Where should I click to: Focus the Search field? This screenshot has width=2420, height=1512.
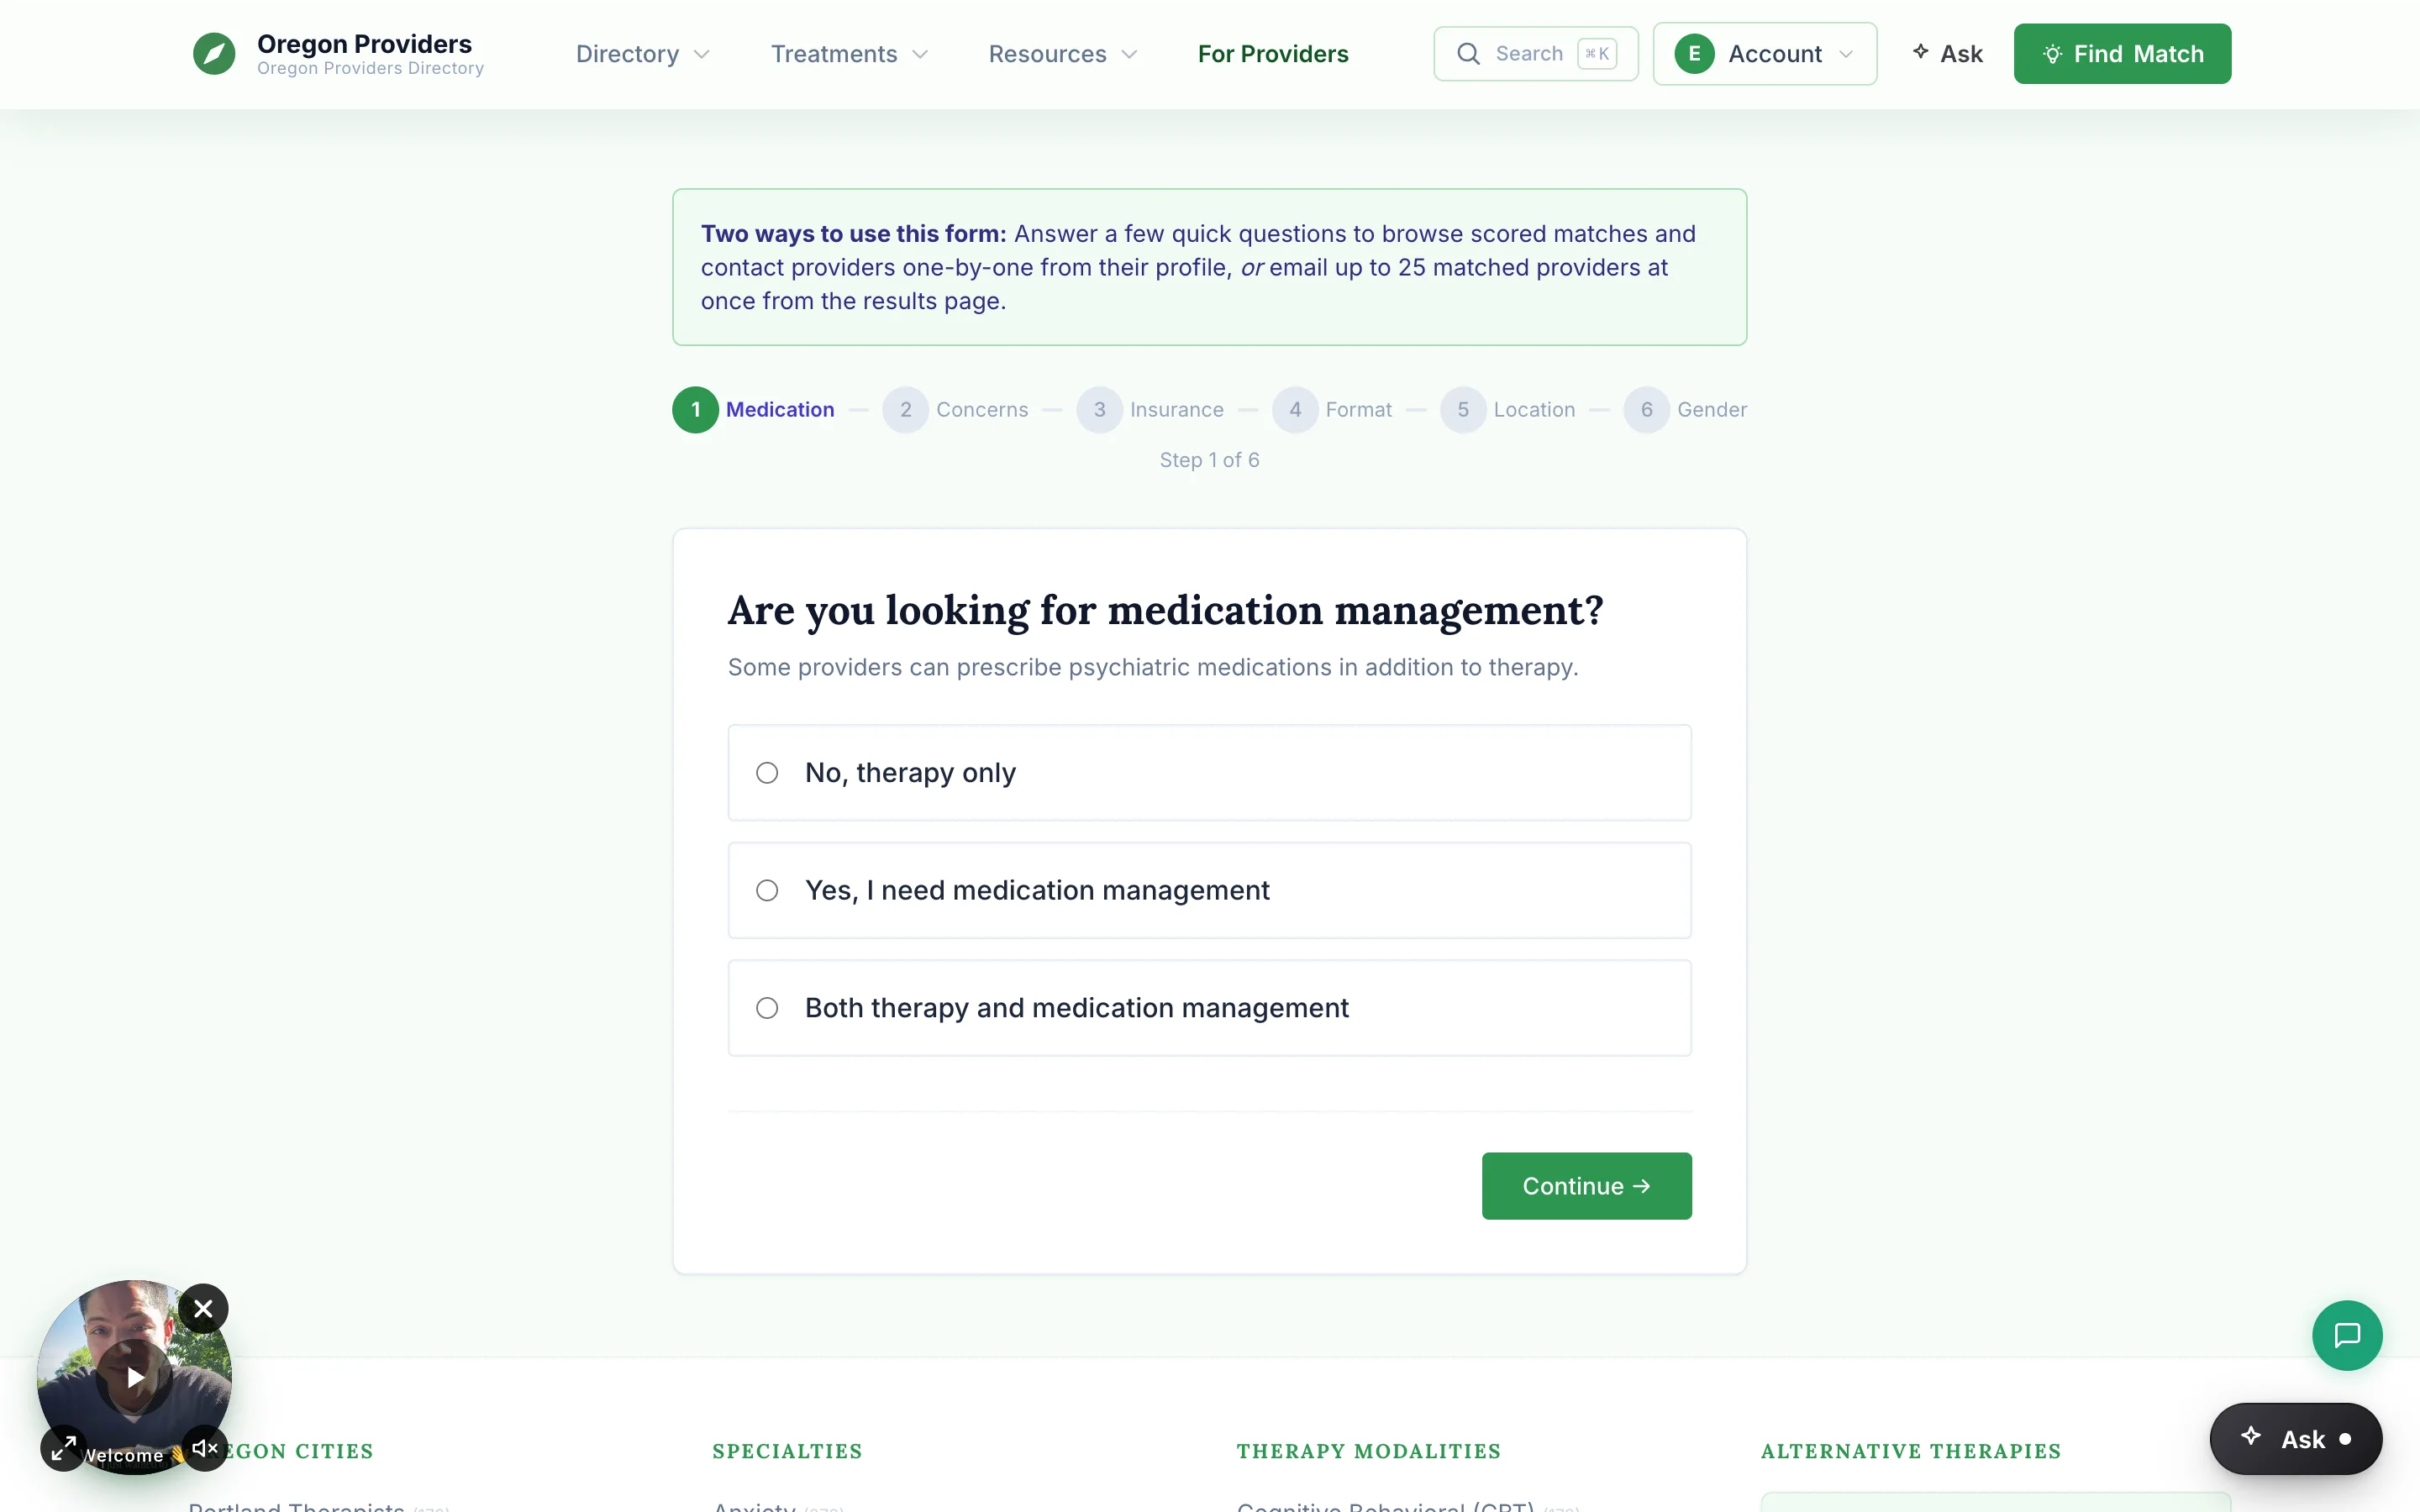(1535, 54)
